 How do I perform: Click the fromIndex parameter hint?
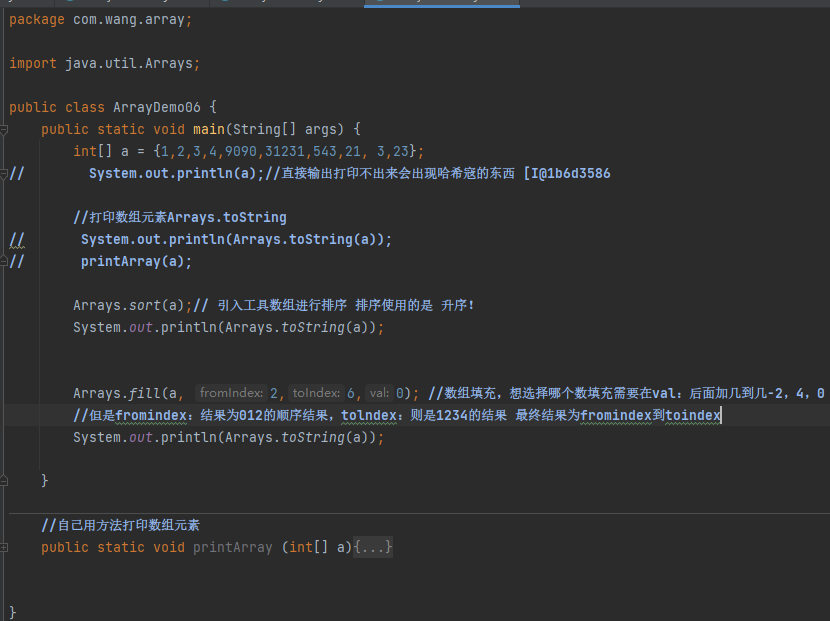coord(231,394)
